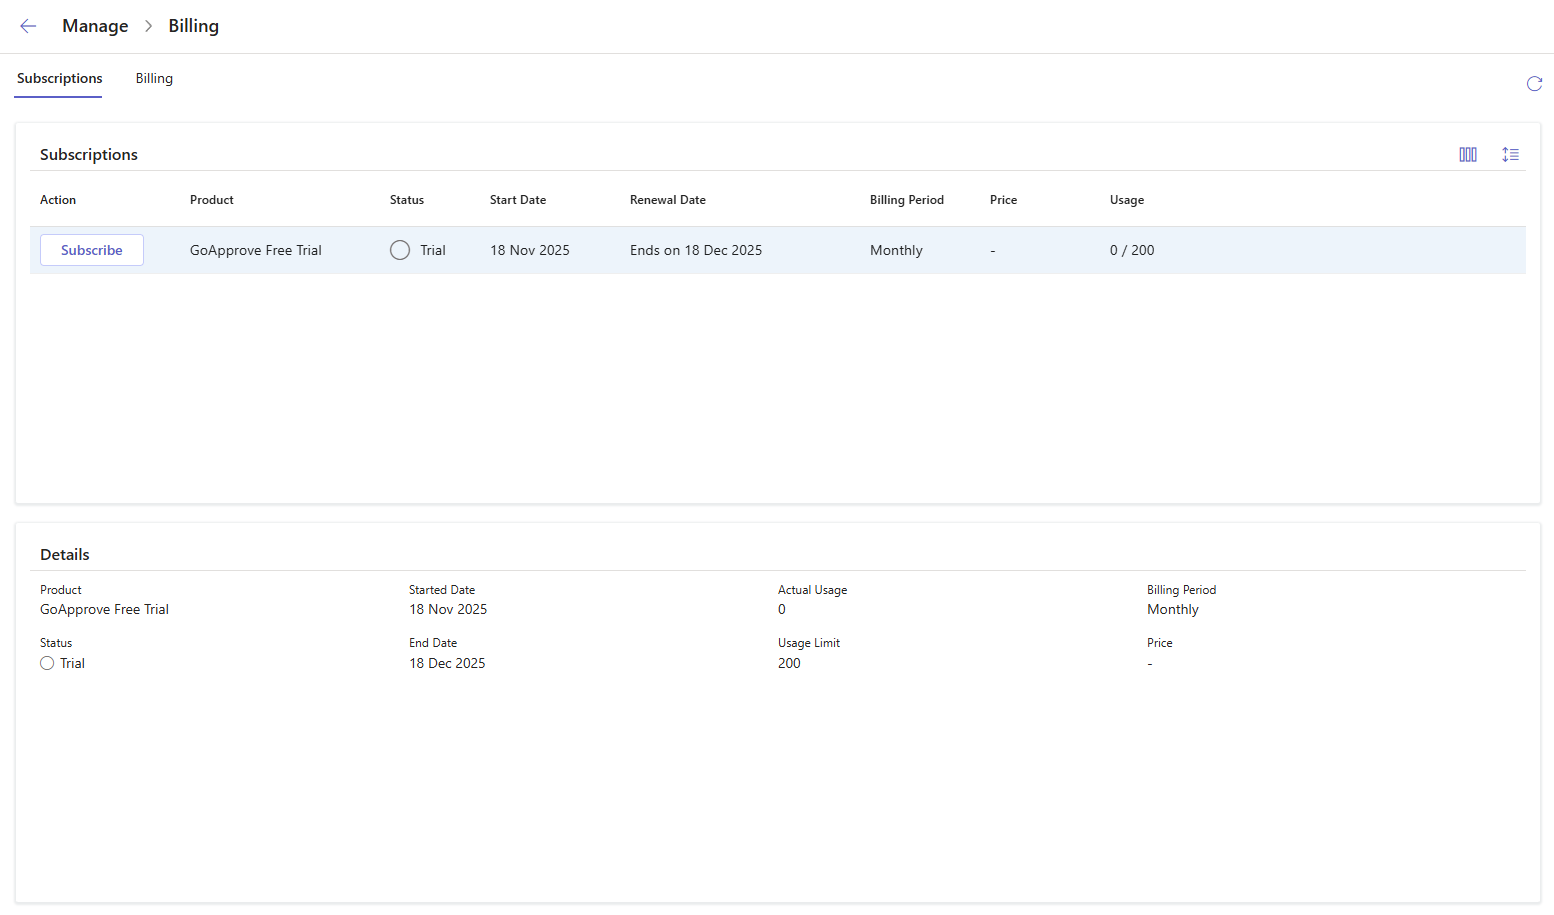Go to Manage in the breadcrumb
Screen dimensions: 1554x915
(95, 26)
